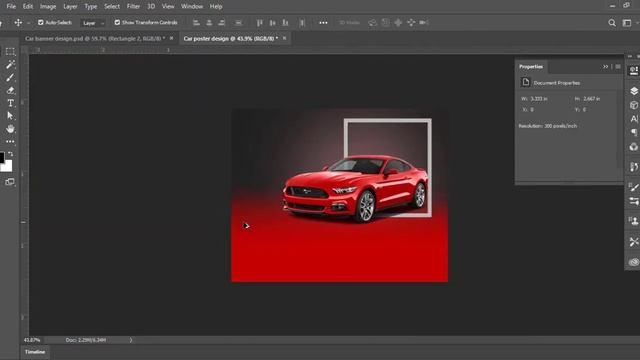The height and width of the screenshot is (360, 640).
Task: Toggle the Auto-Select checkbox
Action: (x=40, y=22)
